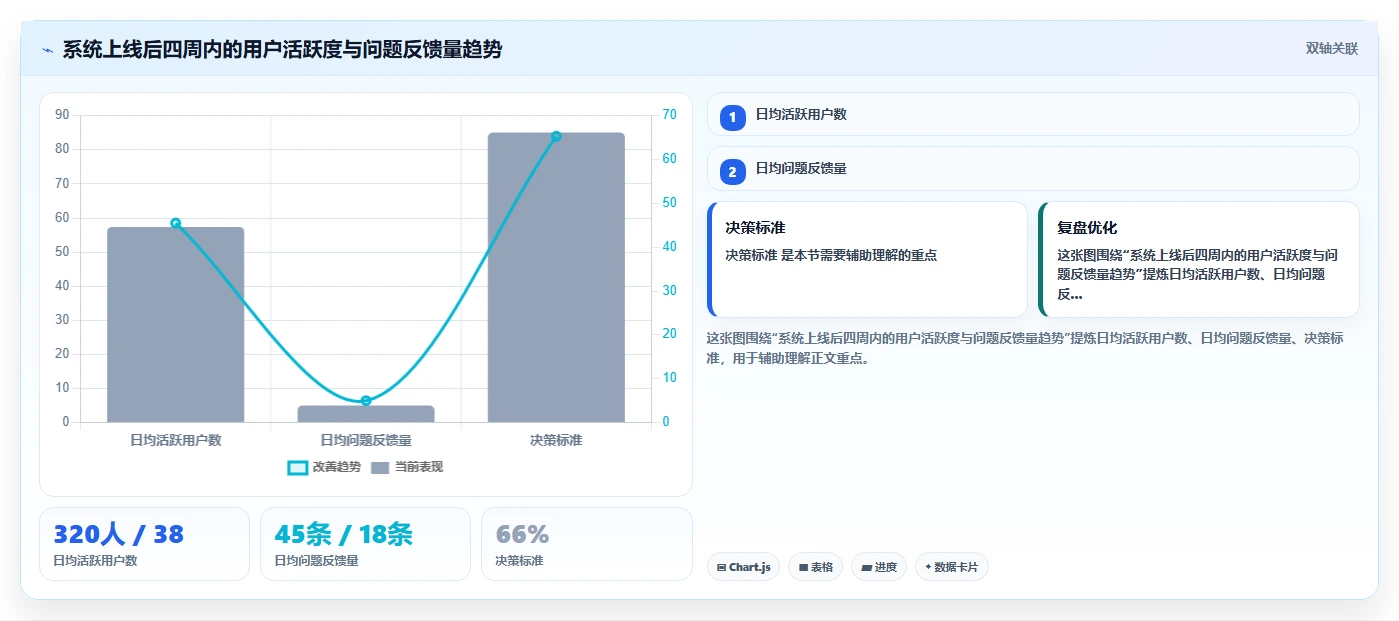The width and height of the screenshot is (1399, 621).
Task: Toggle the 当前表现 legend item
Action: click(406, 467)
